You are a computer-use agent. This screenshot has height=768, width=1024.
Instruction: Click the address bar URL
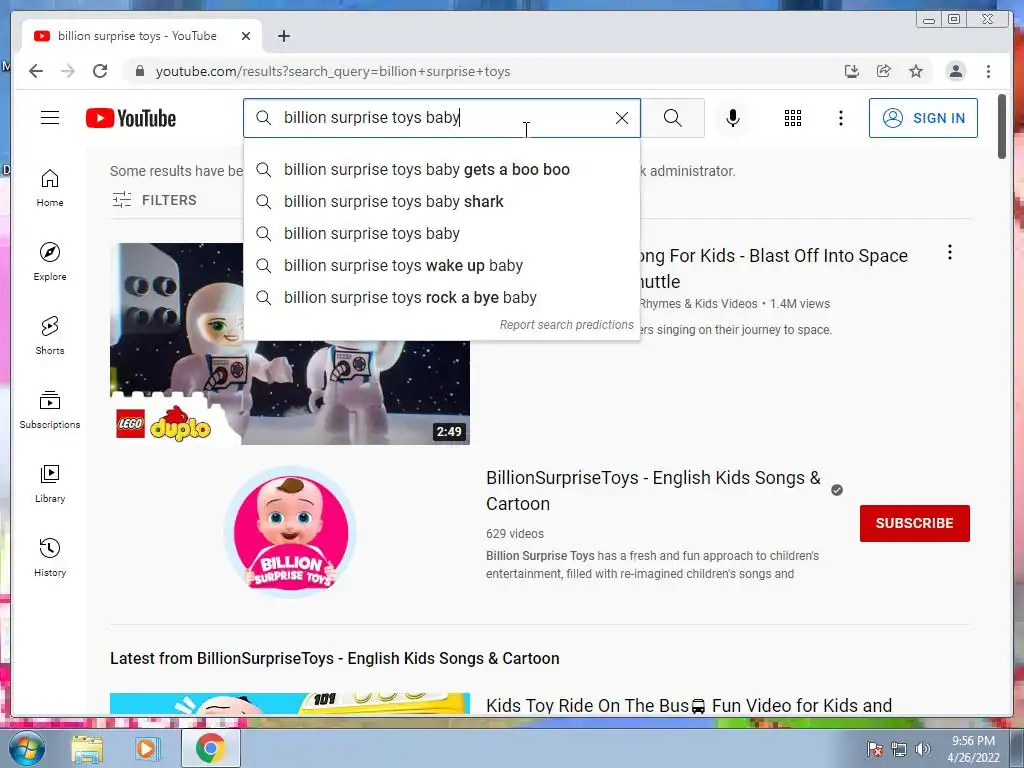click(x=333, y=71)
